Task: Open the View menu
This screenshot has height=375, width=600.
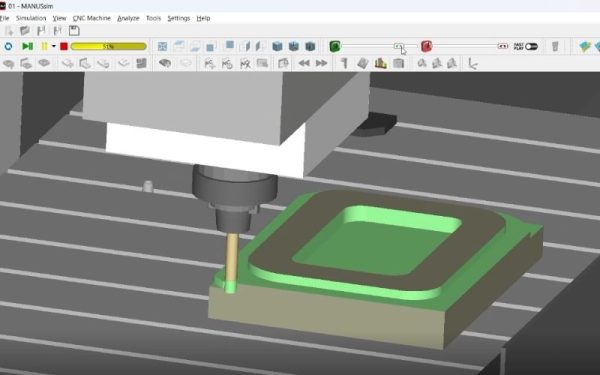Action: [59, 18]
